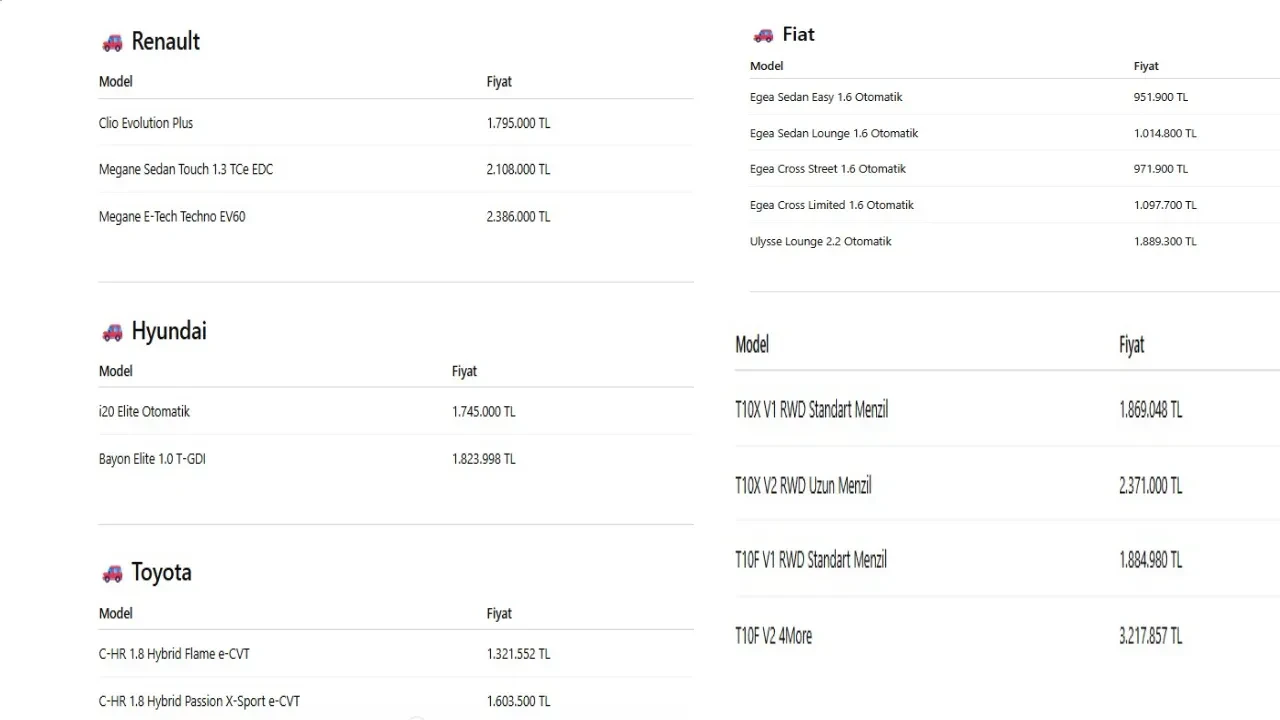Image resolution: width=1280 pixels, height=720 pixels.
Task: Click Ulysse Lounge 2.2 Otomatik model
Action: 820,241
